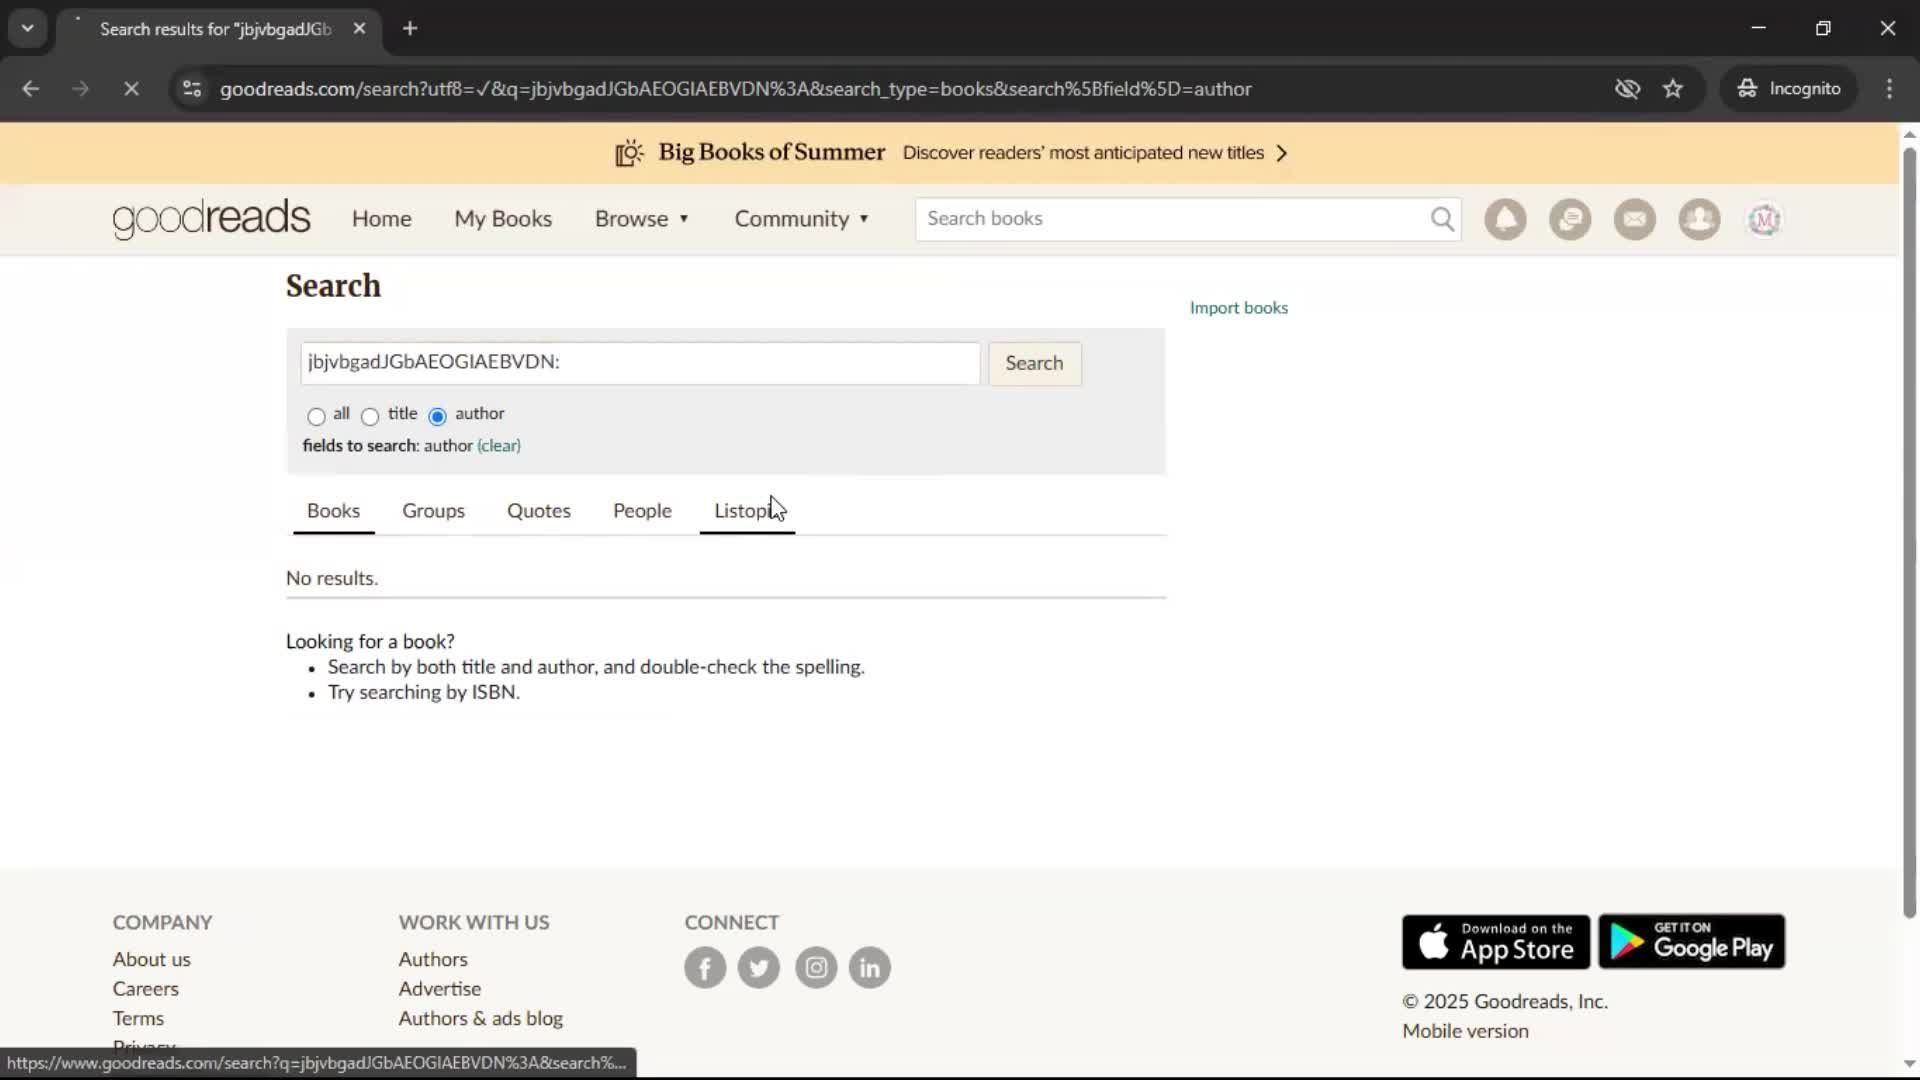Image resolution: width=1920 pixels, height=1080 pixels.
Task: Open My Books in navigation
Action: (x=503, y=219)
